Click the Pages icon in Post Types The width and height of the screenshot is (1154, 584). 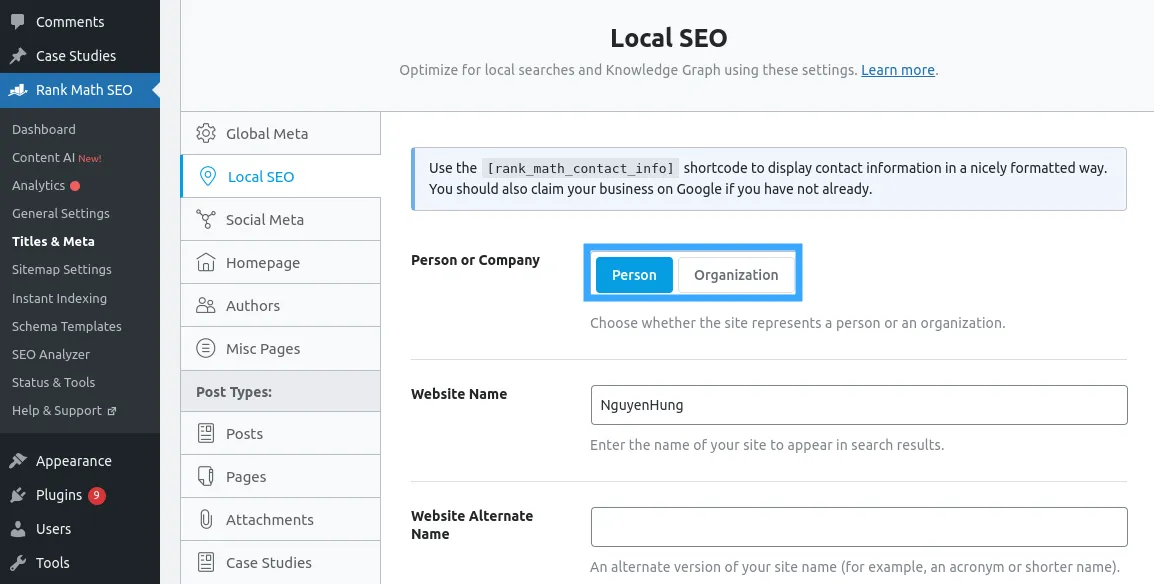click(206, 477)
